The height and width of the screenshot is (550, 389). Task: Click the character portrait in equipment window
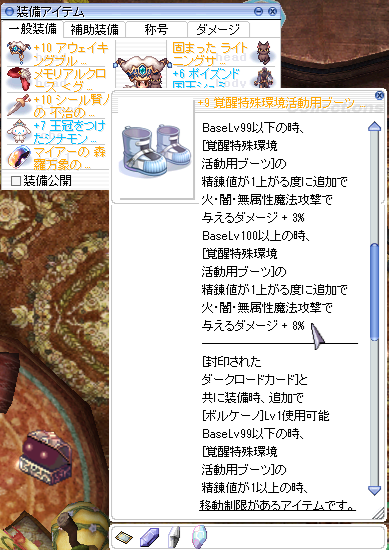tap(142, 72)
